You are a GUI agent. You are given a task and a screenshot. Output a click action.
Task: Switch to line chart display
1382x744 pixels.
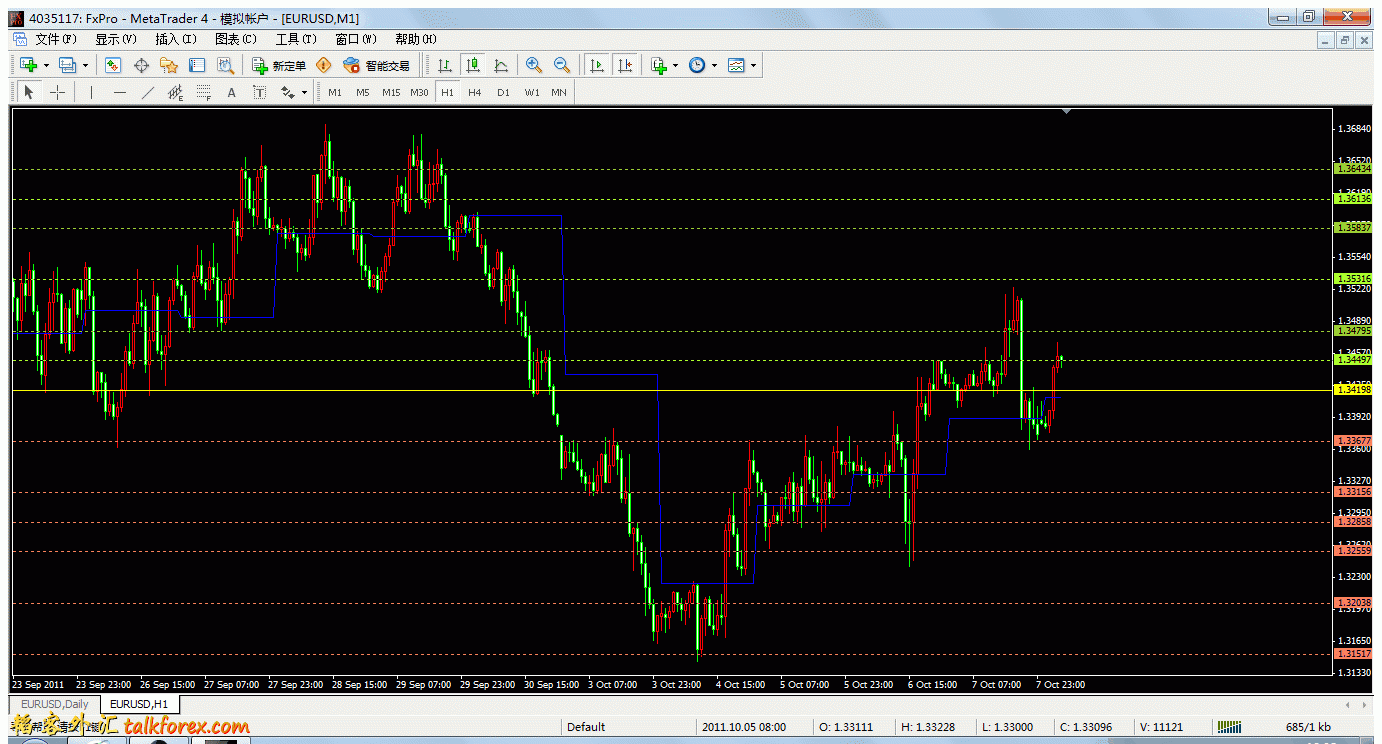(501, 65)
